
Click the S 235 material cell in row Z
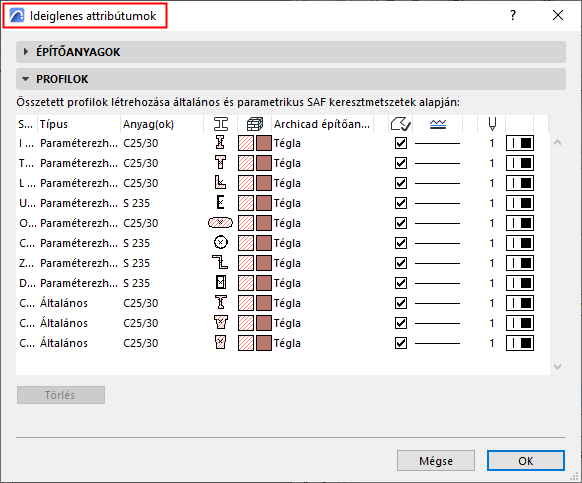(x=136, y=264)
